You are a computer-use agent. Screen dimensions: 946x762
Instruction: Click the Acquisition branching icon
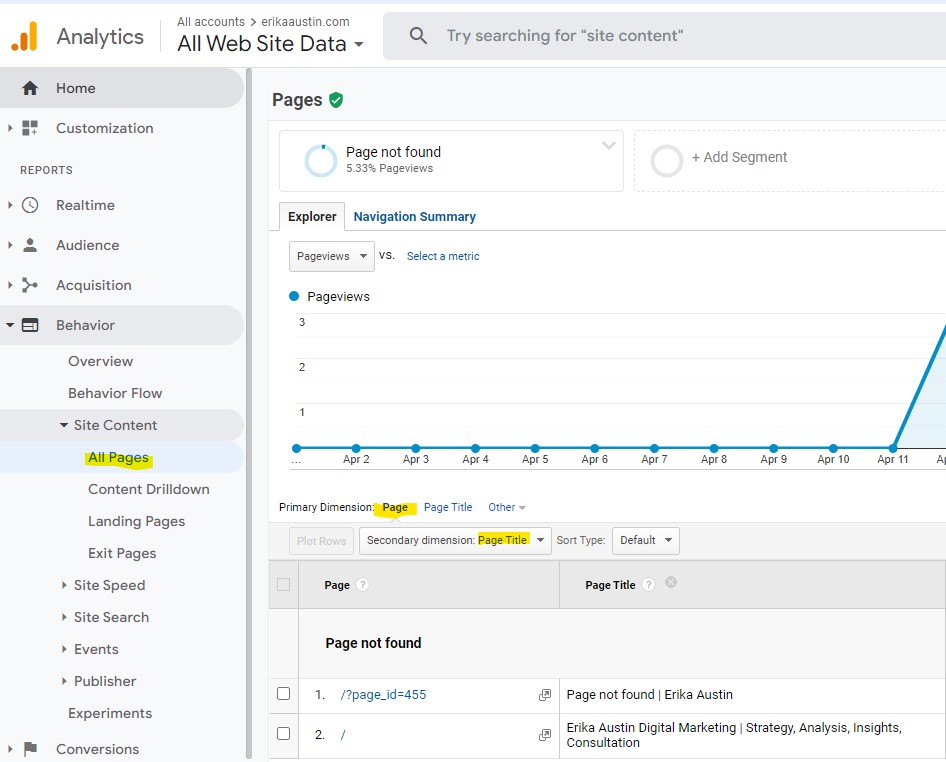pyautogui.click(x=30, y=285)
